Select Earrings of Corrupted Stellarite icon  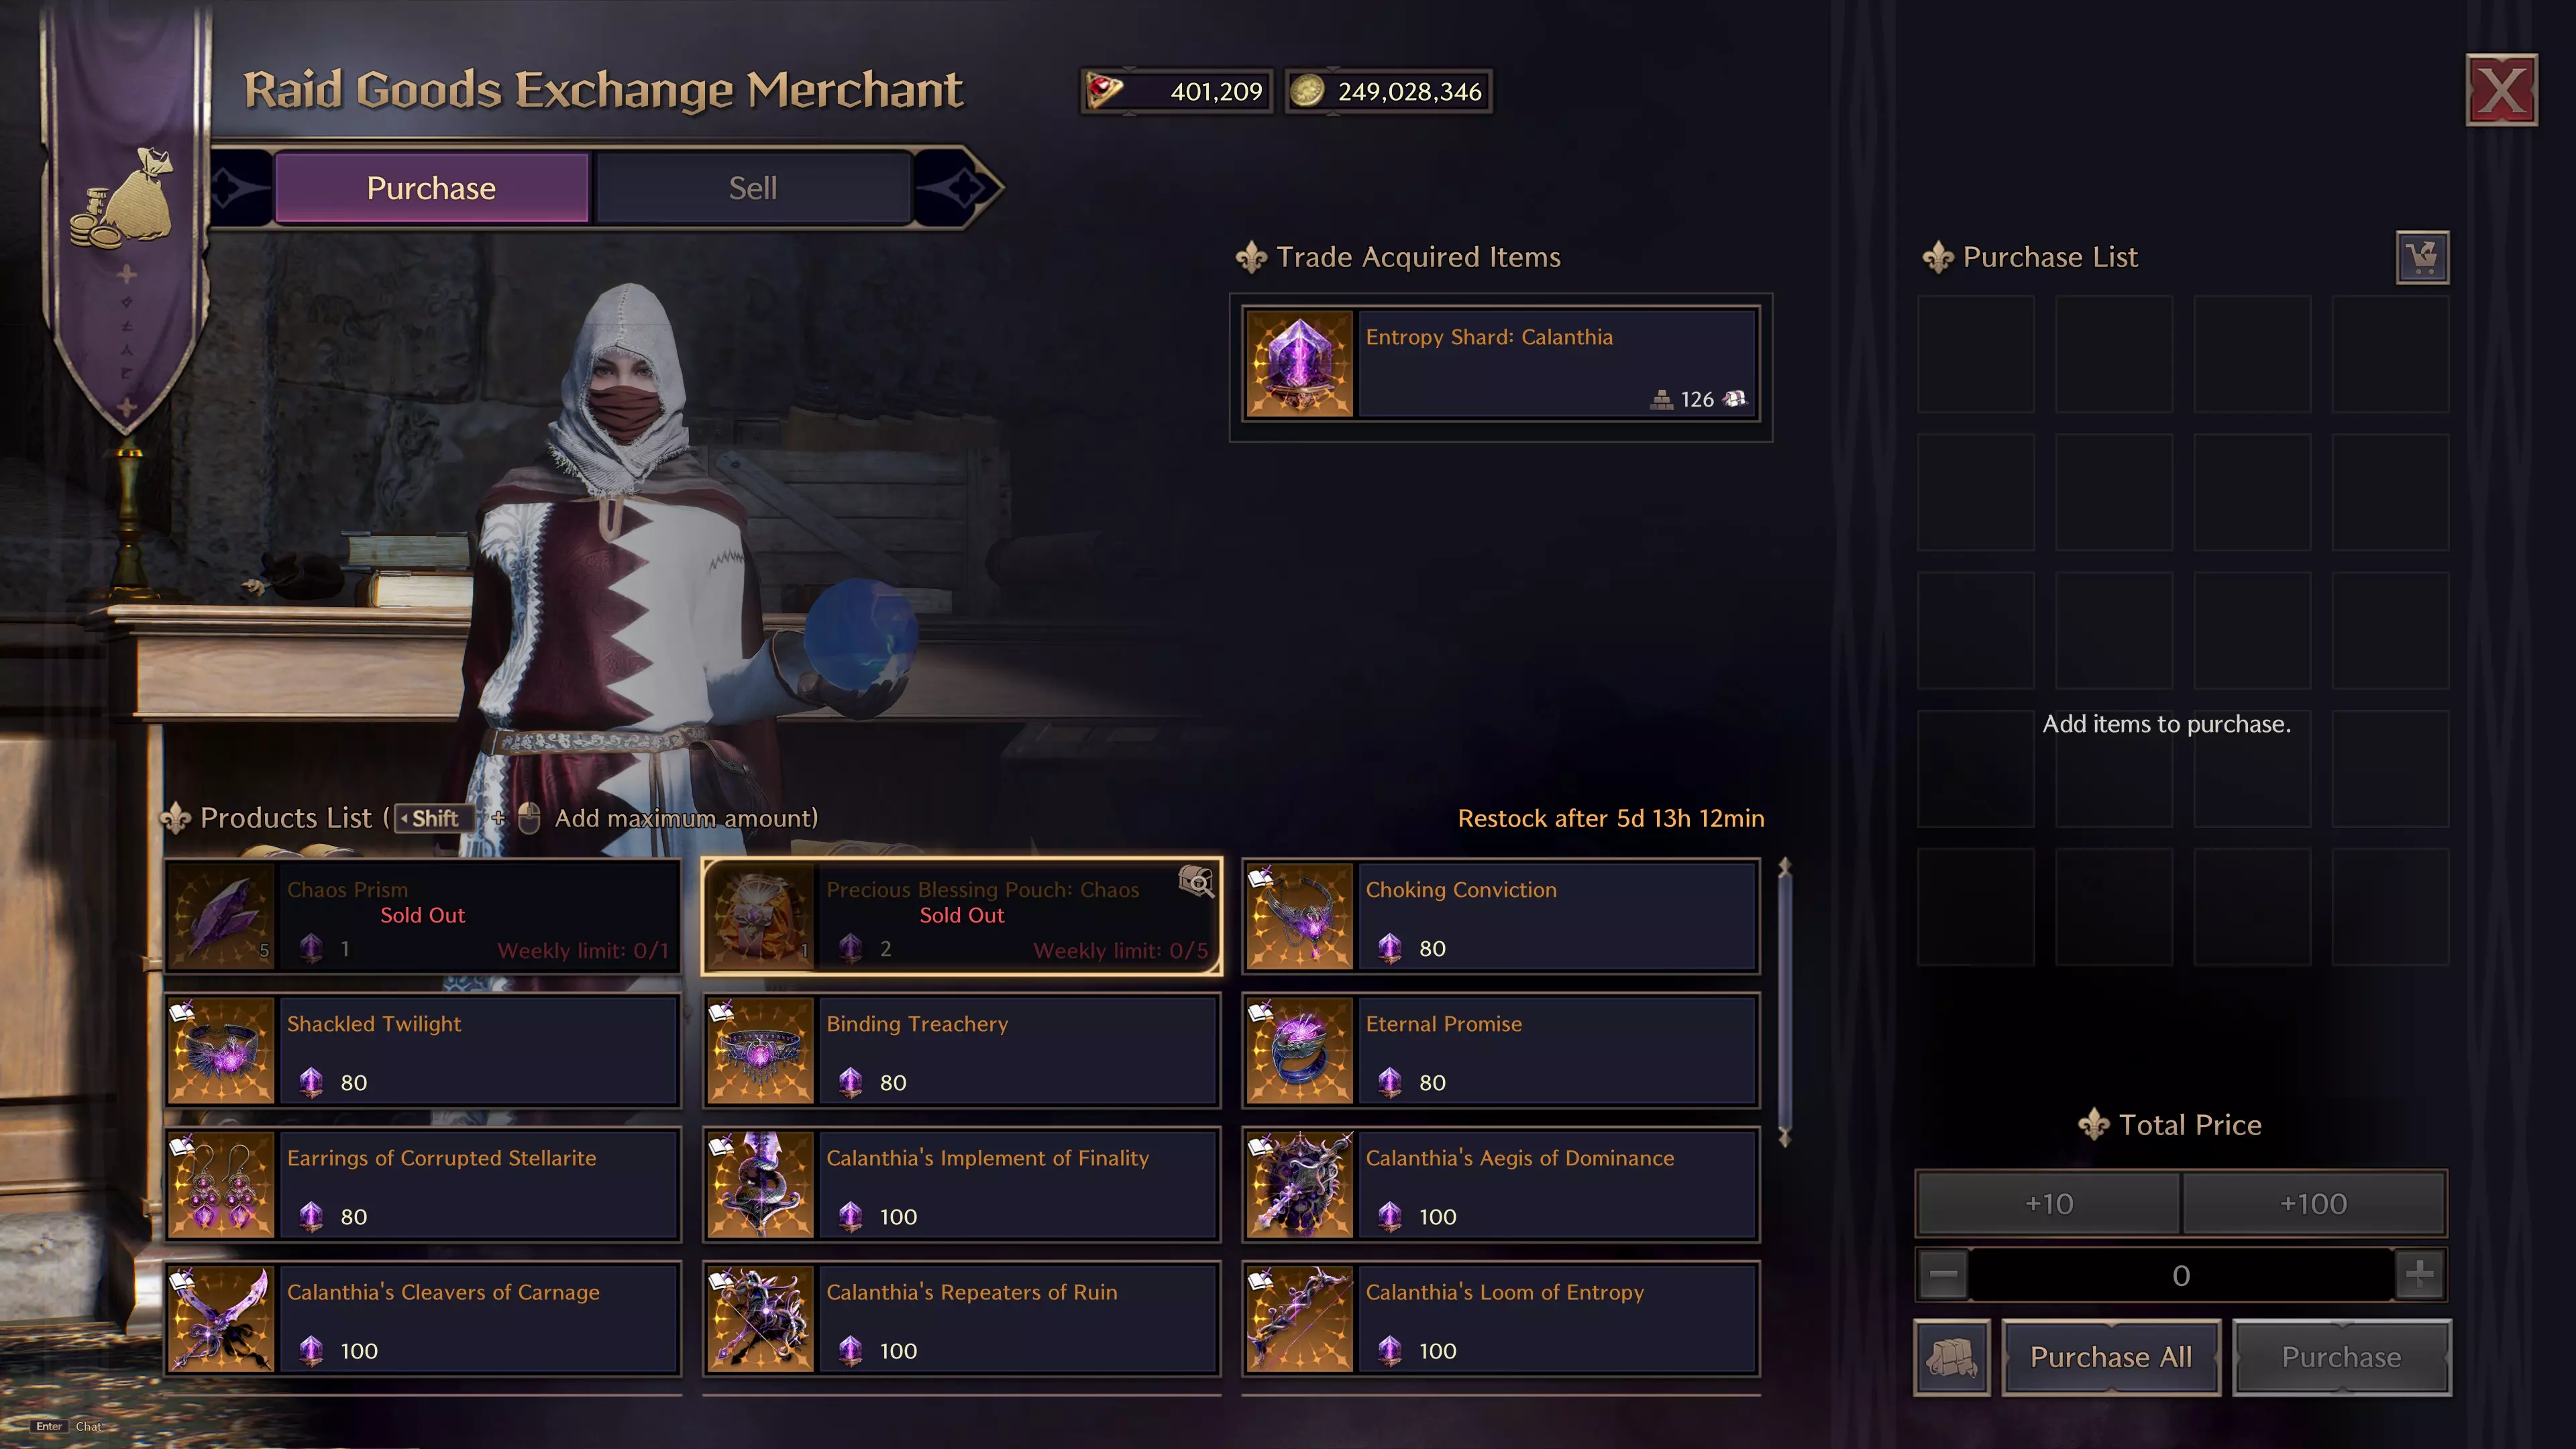(221, 1185)
